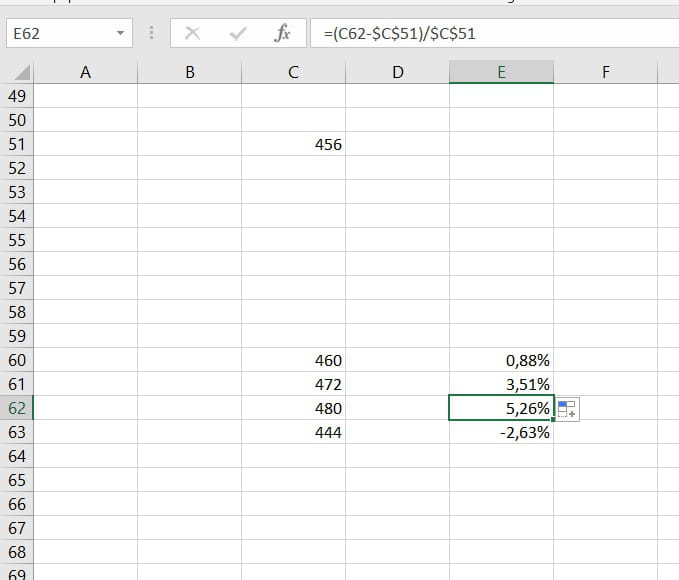The image size is (679, 580).
Task: Click the Insert Function fx icon
Action: pyautogui.click(x=282, y=34)
